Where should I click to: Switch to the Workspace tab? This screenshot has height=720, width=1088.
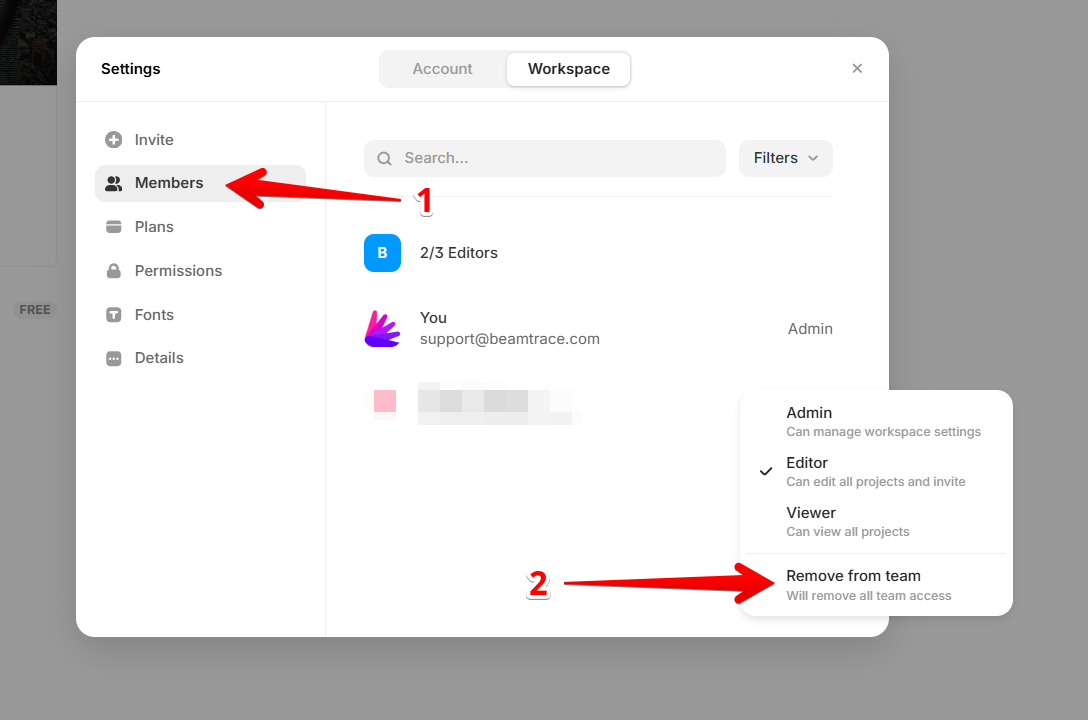568,69
